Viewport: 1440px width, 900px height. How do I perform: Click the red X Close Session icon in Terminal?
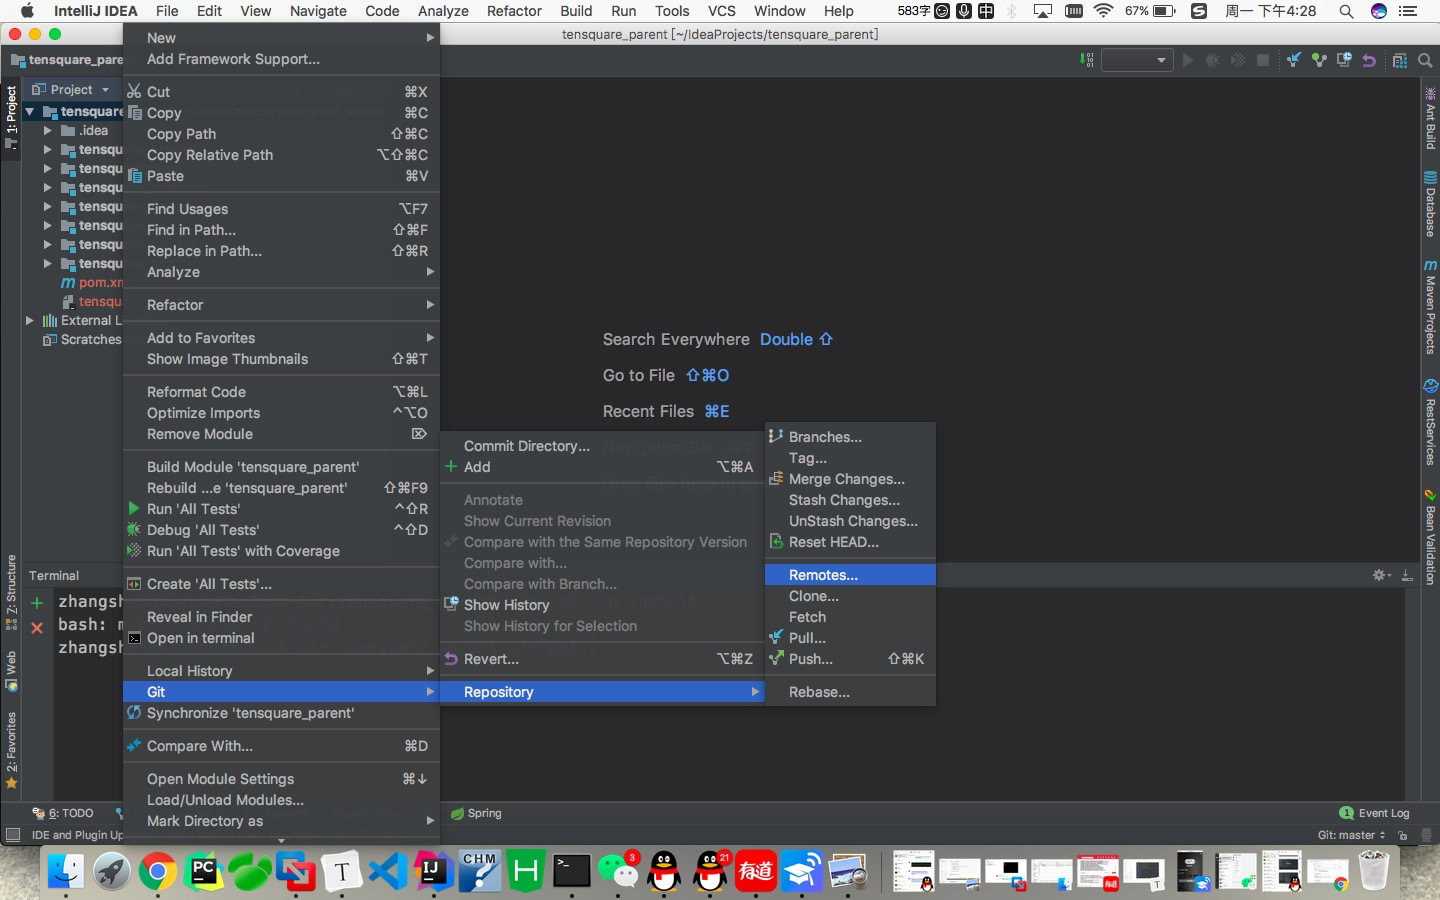37,628
